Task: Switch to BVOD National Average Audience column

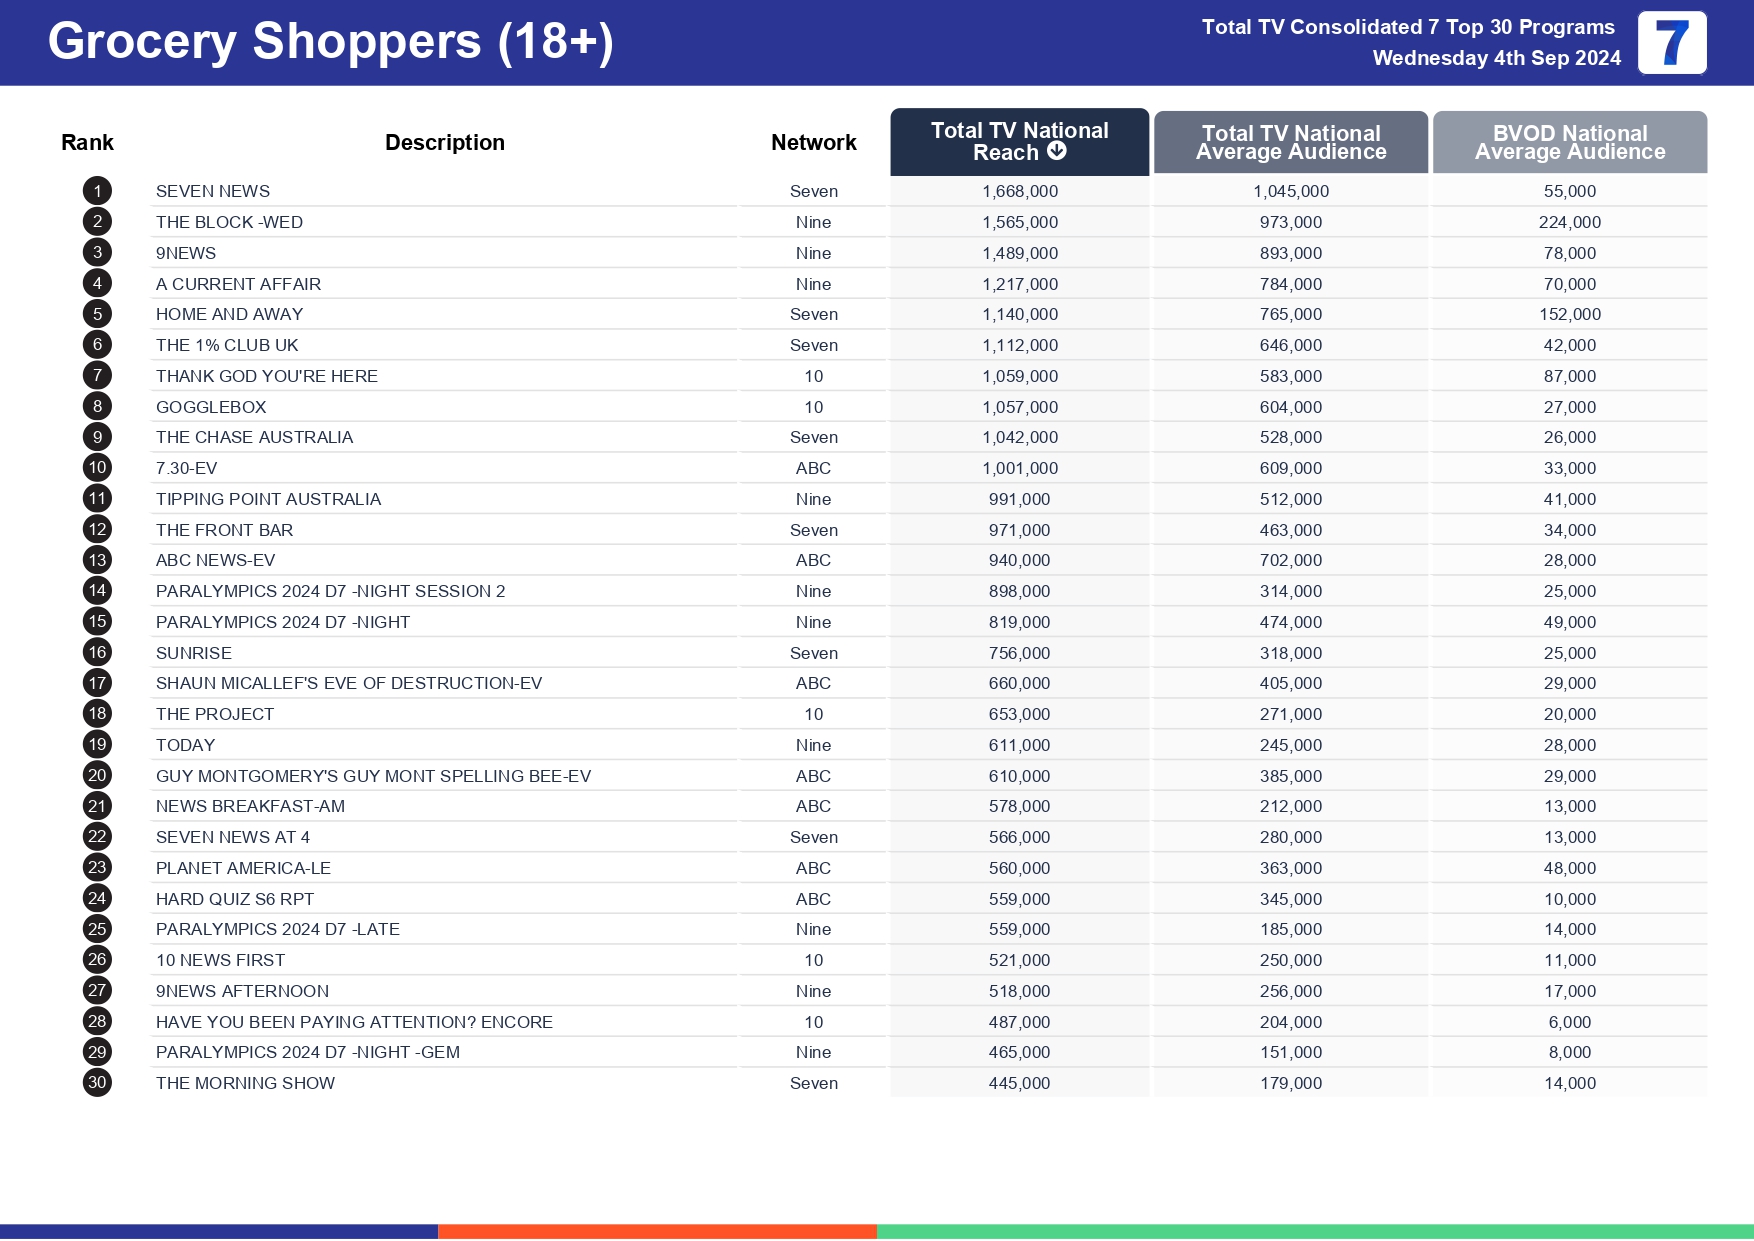Action: pos(1569,142)
